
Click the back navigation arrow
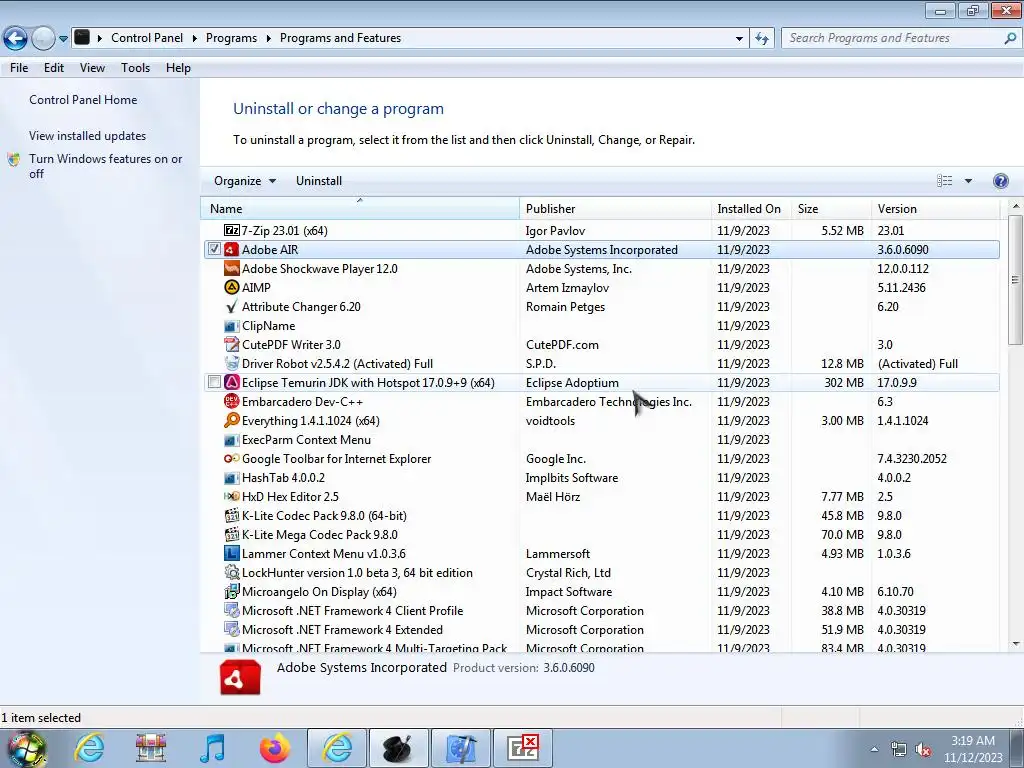click(16, 39)
